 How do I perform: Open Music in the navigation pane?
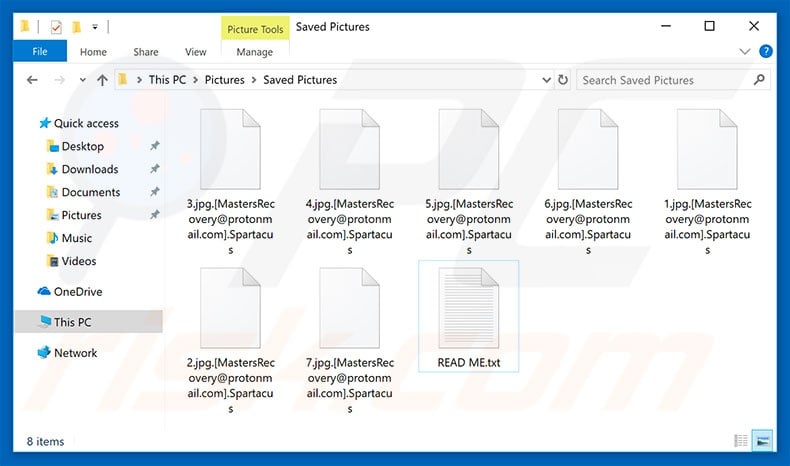tap(77, 238)
